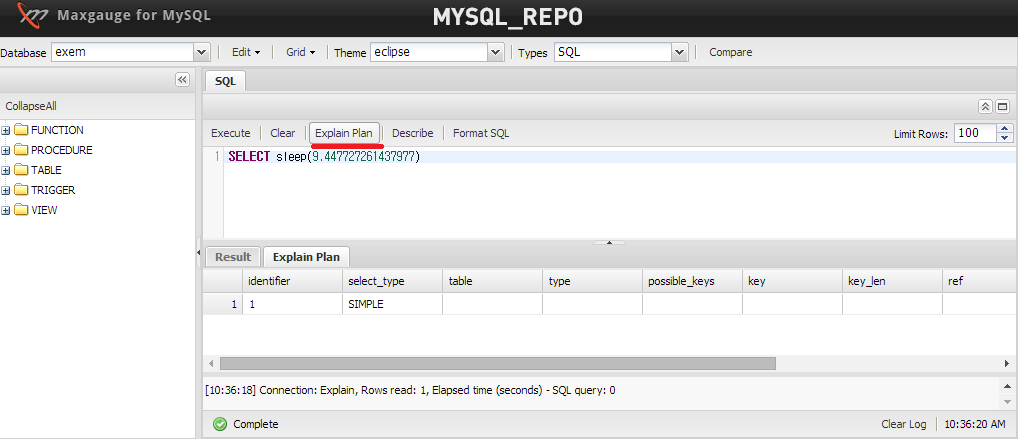The height and width of the screenshot is (439, 1018).
Task: Click the TABLE folder icon
Action: [21, 170]
